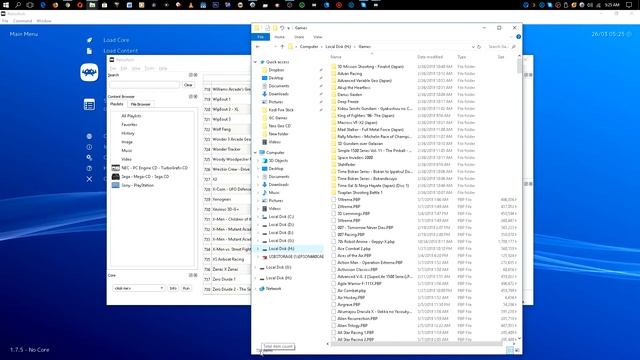Click the Explorer search box
This screenshot has height=360, width=640.
(x=502, y=47)
